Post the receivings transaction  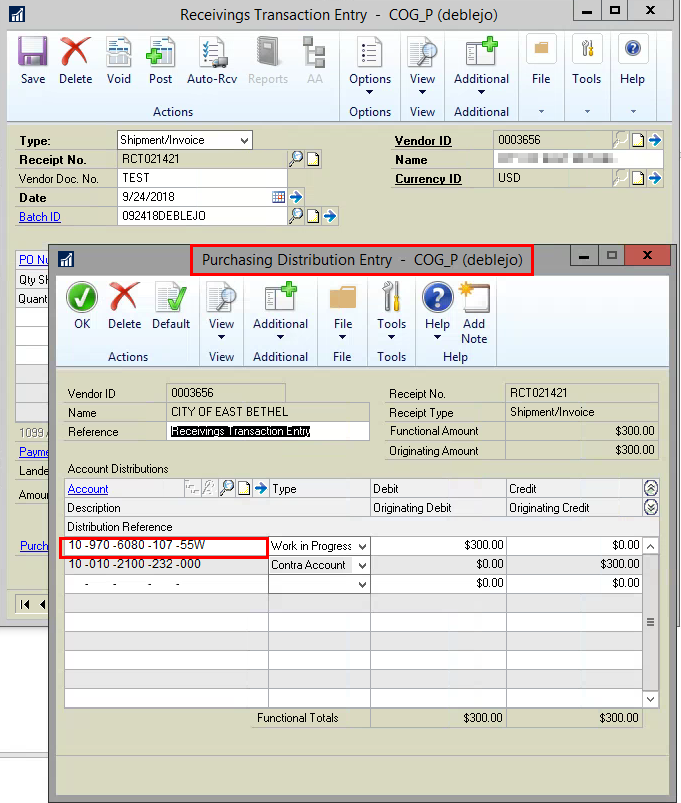(161, 60)
